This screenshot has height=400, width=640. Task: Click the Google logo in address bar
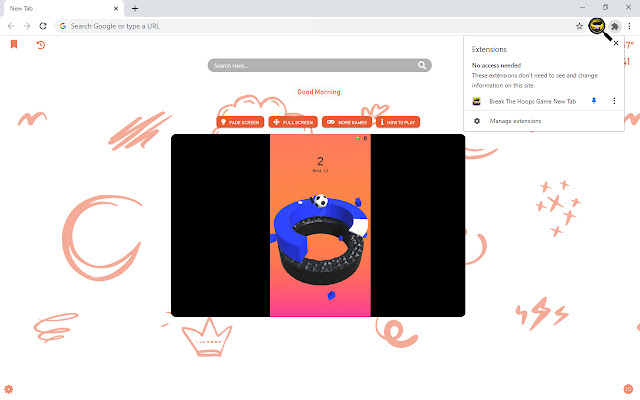63,26
